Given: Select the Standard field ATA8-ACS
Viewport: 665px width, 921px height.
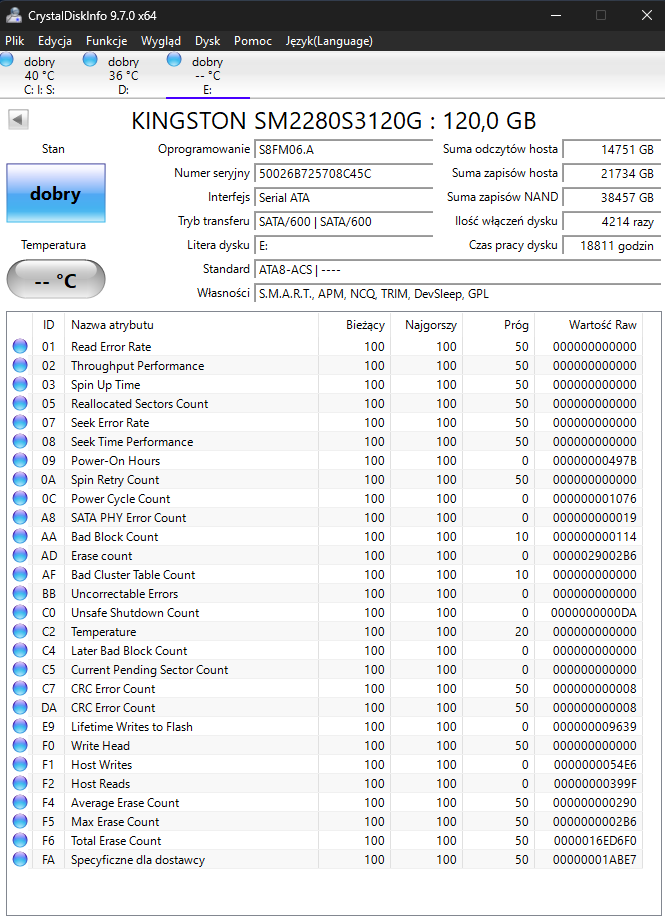Looking at the screenshot, I should tap(458, 270).
